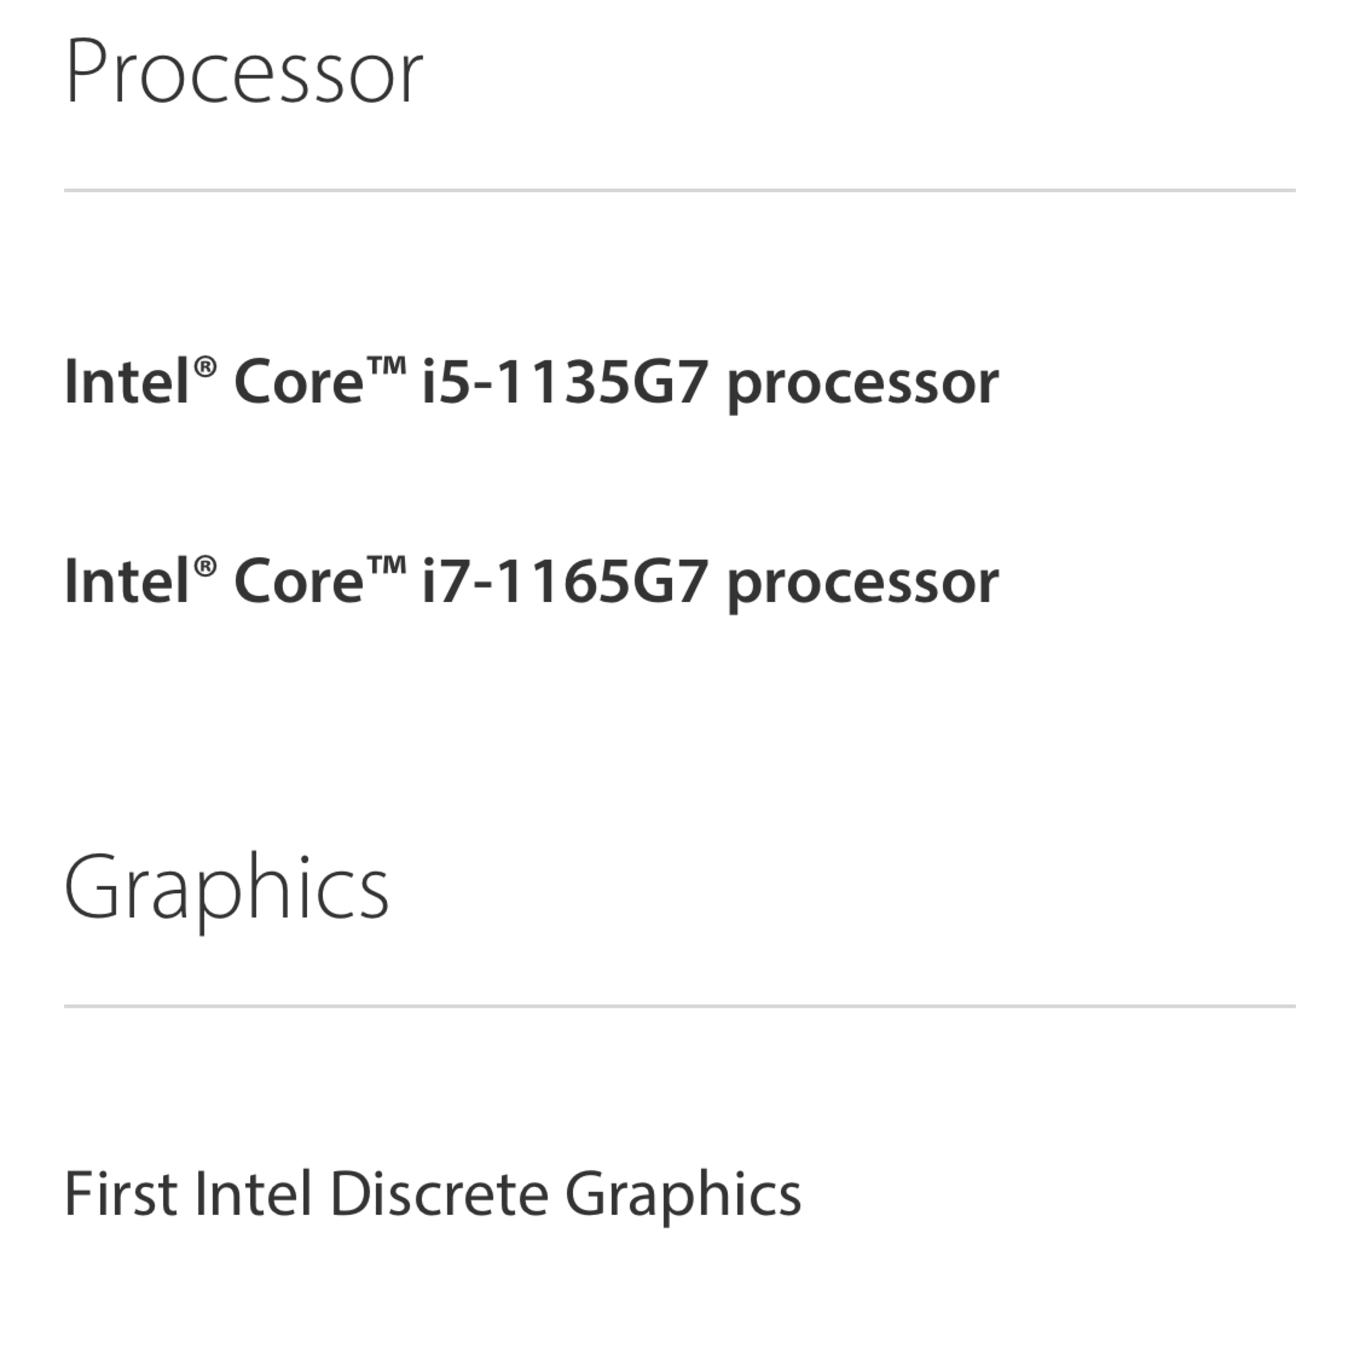Click the Processor section heading
This screenshot has height=1372, width=1360.
pyautogui.click(x=244, y=72)
